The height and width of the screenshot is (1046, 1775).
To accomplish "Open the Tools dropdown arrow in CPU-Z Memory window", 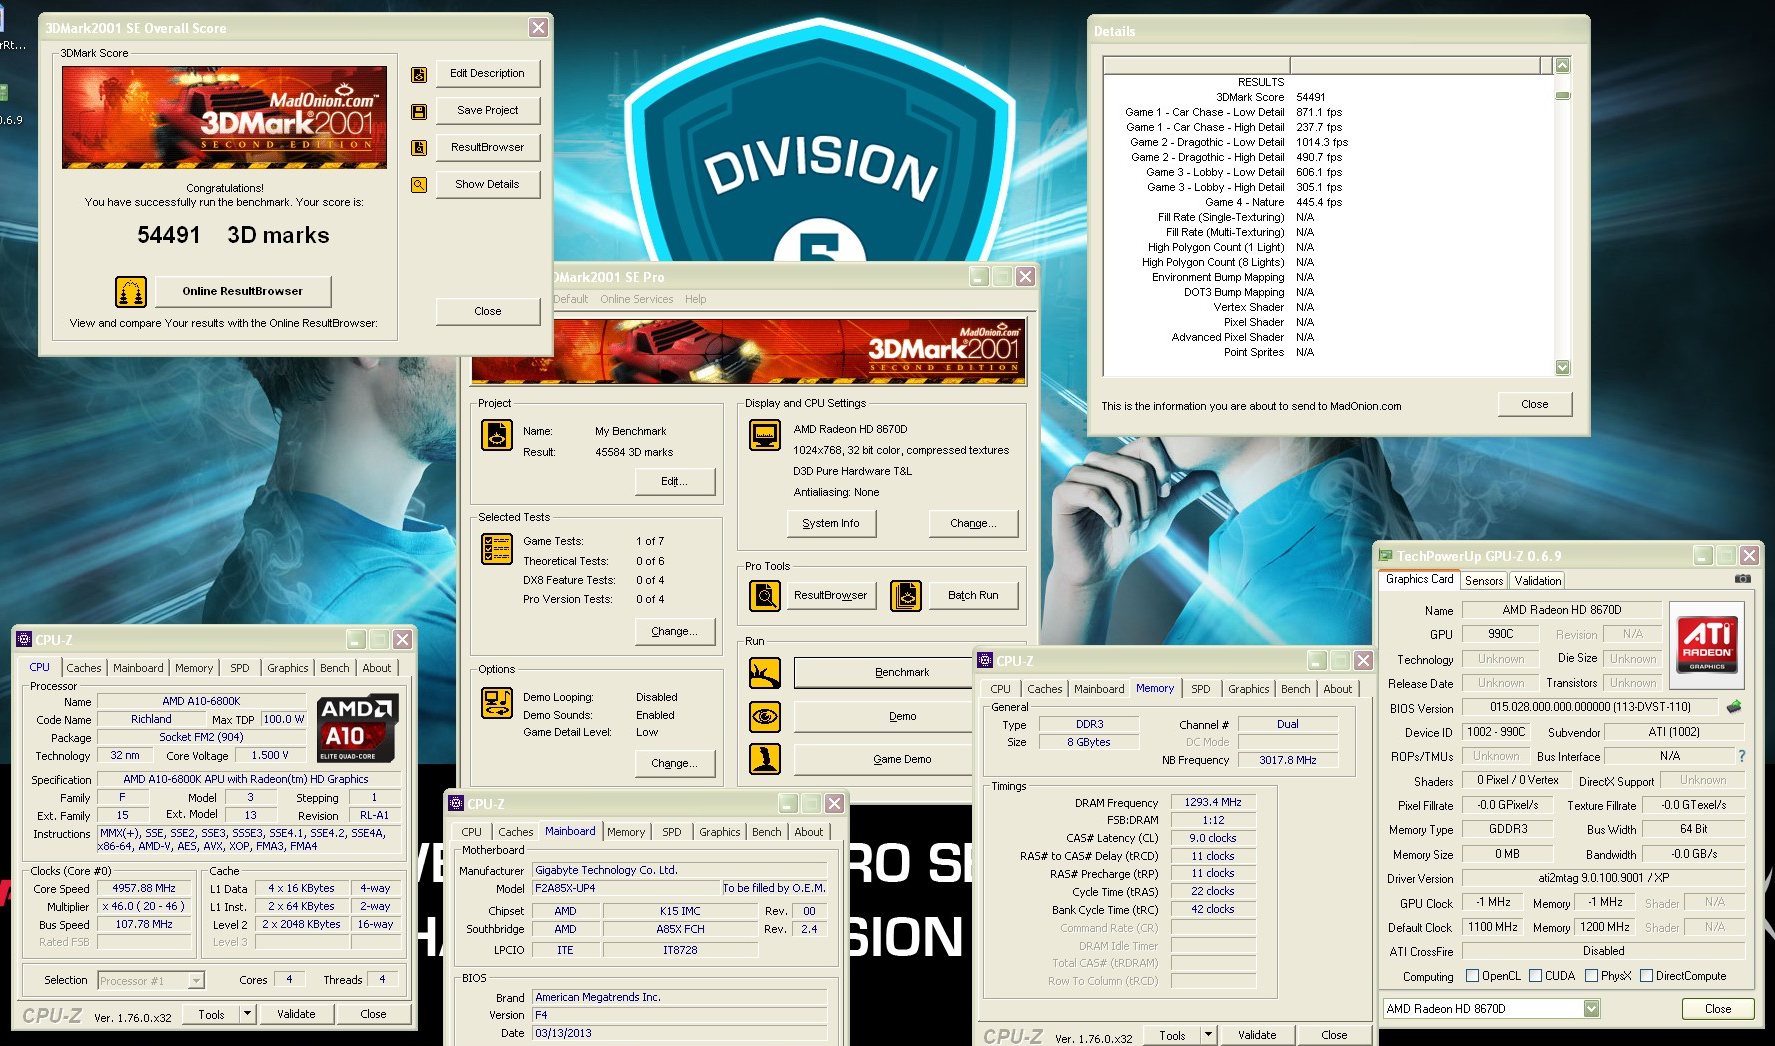I will coord(1208,1035).
